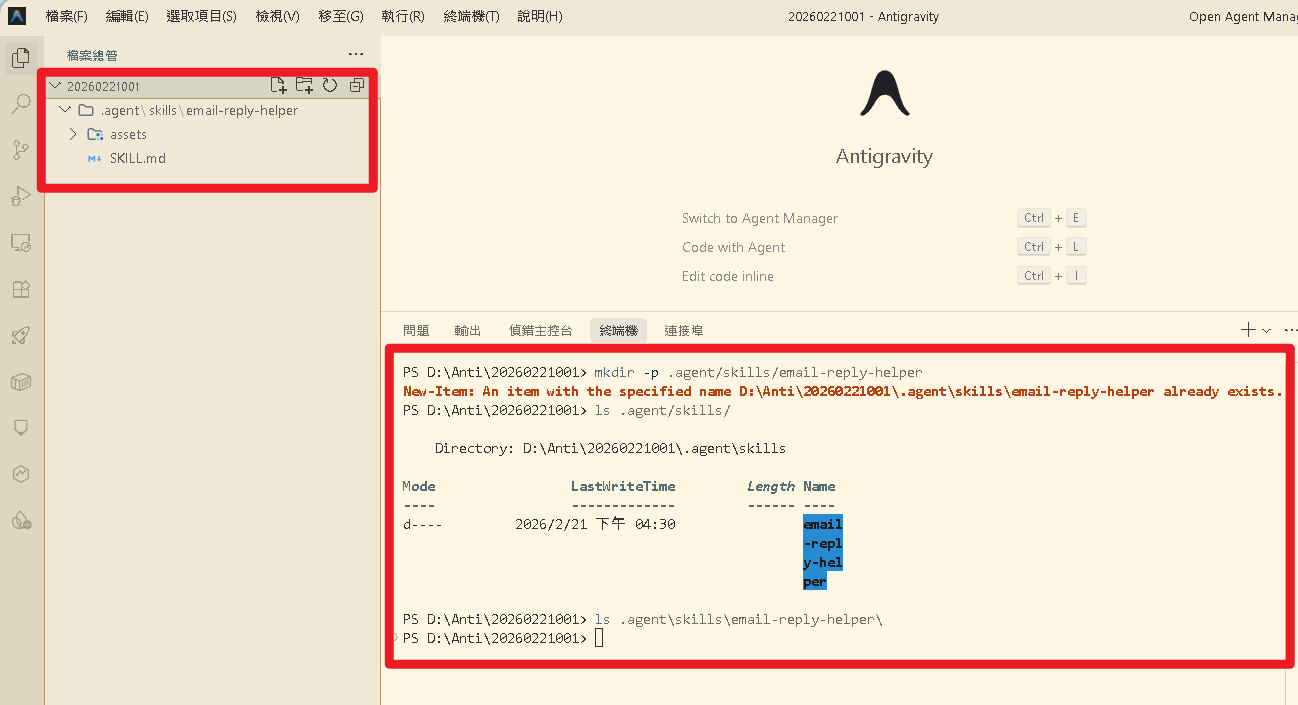Collapse all folders in explorer
Screen dimensions: 1298x705
[x=356, y=86]
